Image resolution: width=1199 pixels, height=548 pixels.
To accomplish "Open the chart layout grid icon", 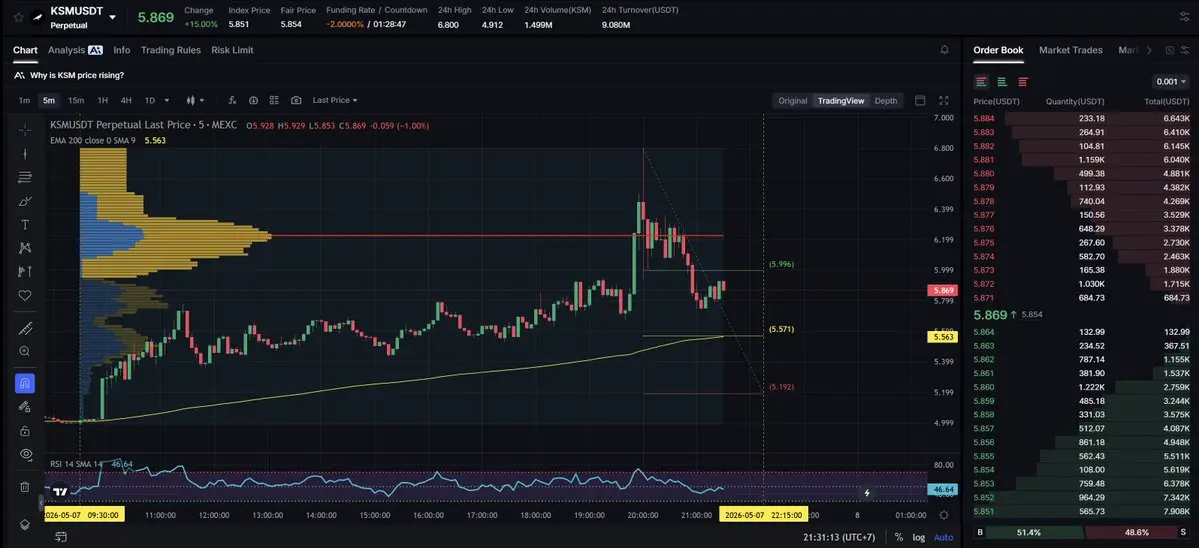I will pyautogui.click(x=275, y=100).
